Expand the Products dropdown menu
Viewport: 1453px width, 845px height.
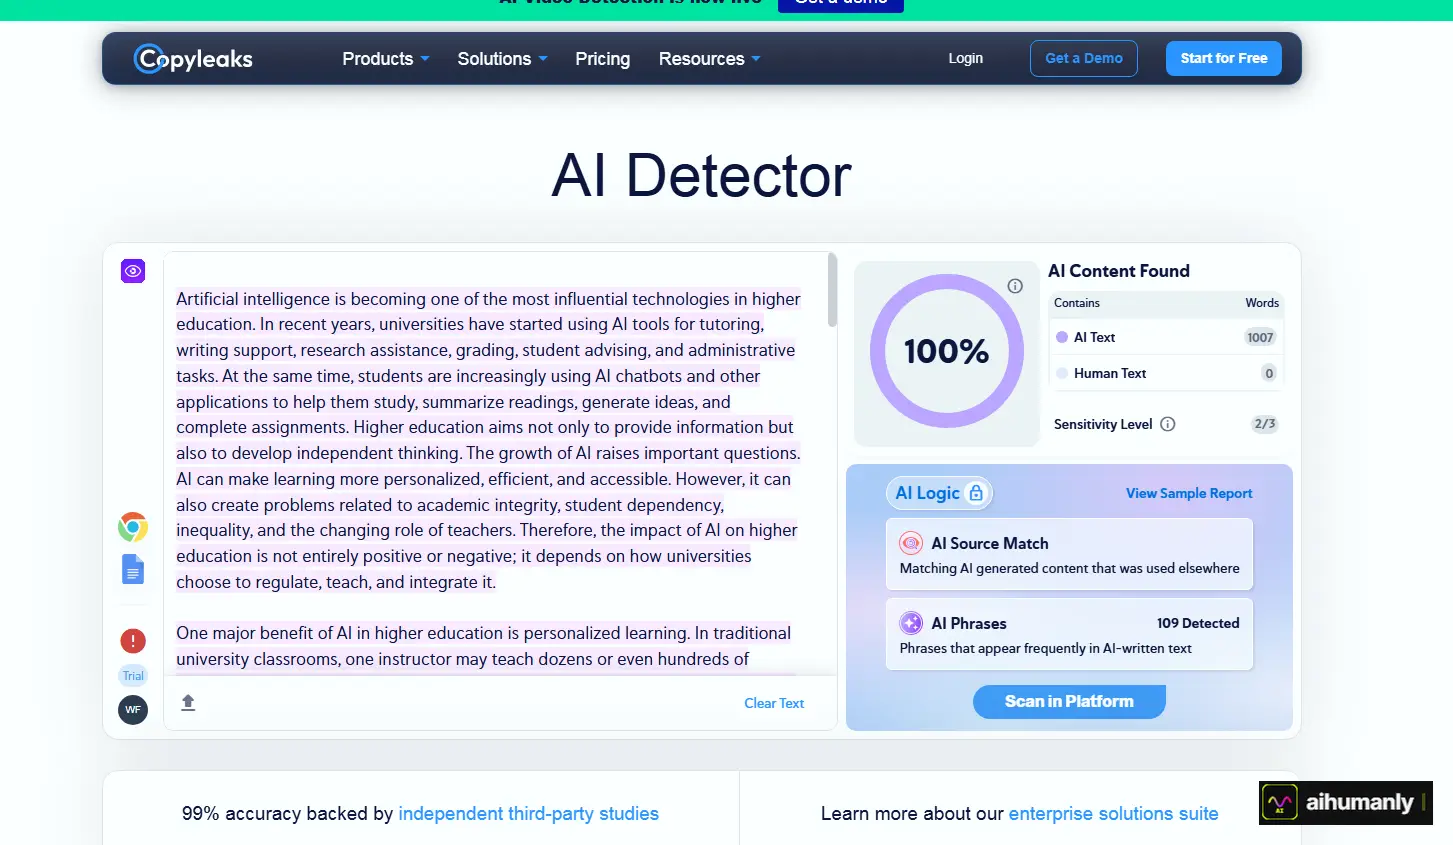386,59
